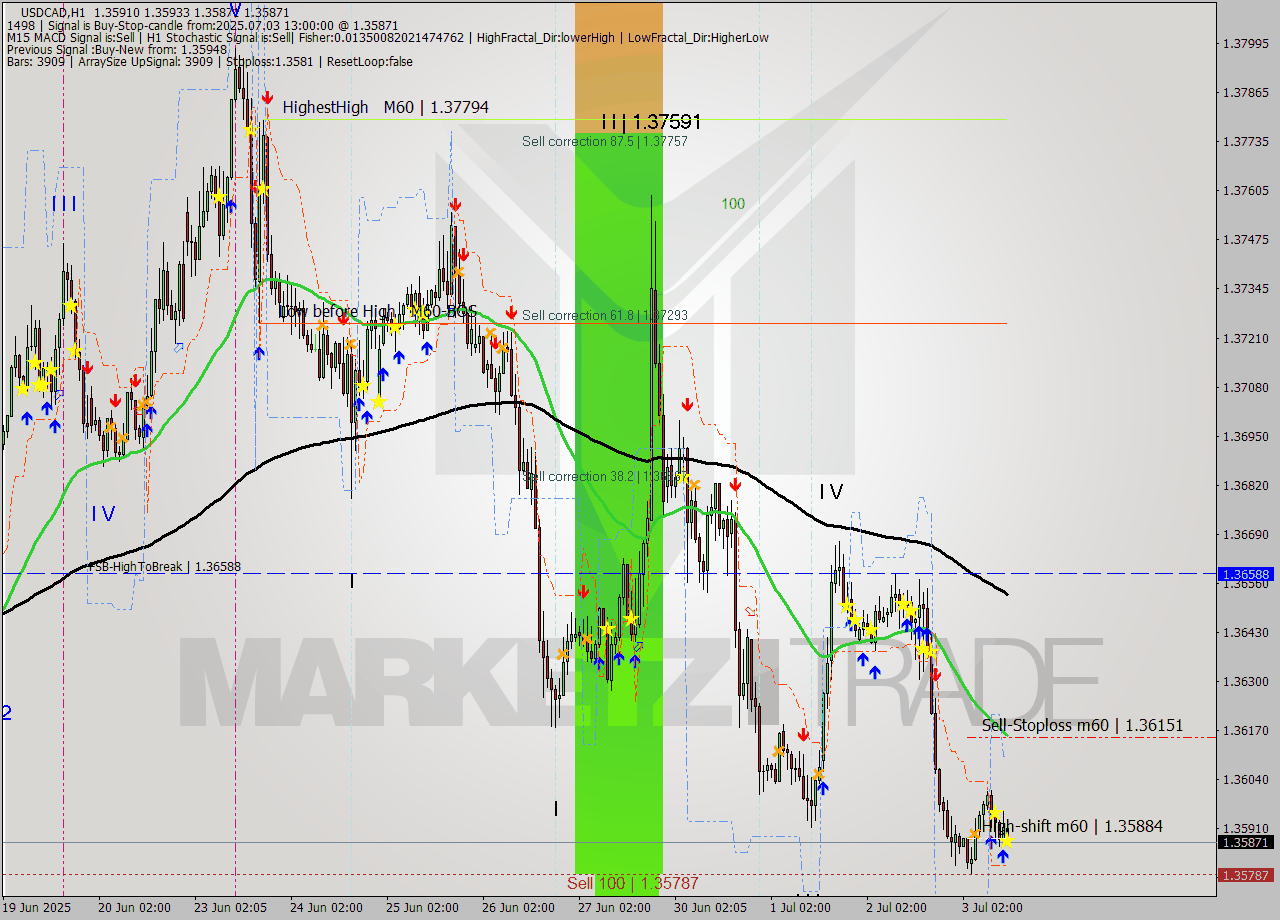The height and width of the screenshot is (920, 1280).
Task: Click the red down arrow near the IV label
Action: click(x=737, y=484)
